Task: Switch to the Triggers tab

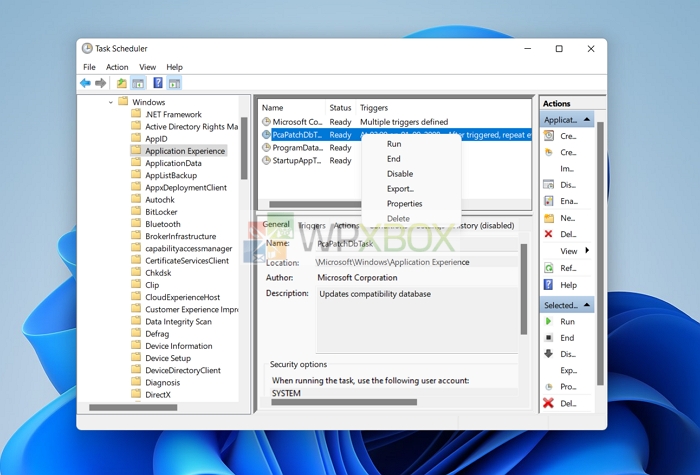Action: pyautogui.click(x=312, y=225)
